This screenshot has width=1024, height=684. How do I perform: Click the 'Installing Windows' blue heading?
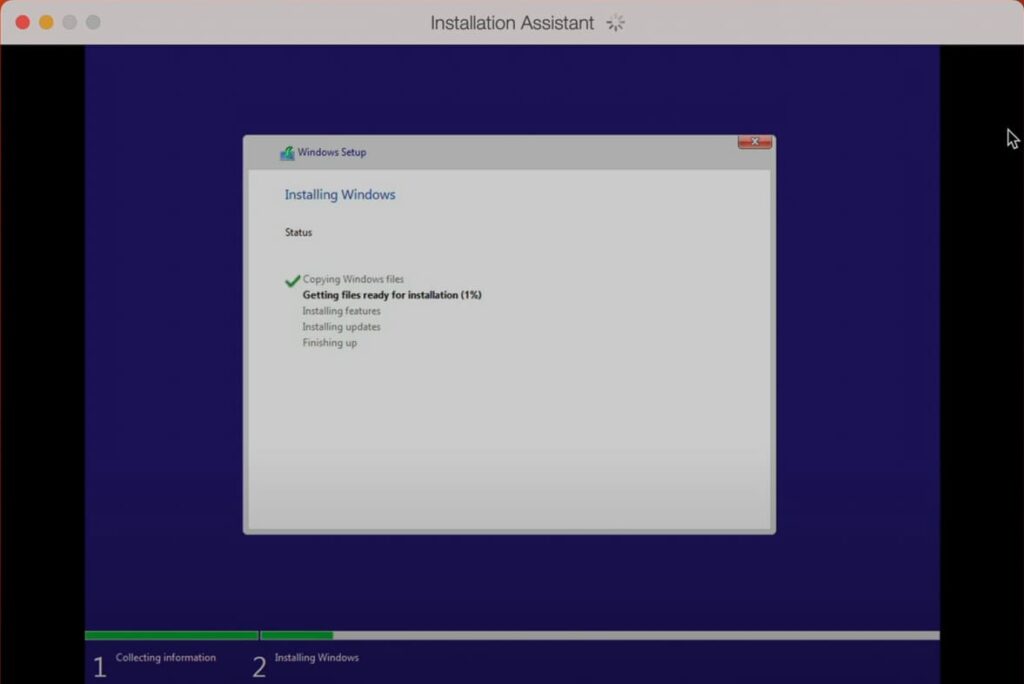pyautogui.click(x=340, y=195)
